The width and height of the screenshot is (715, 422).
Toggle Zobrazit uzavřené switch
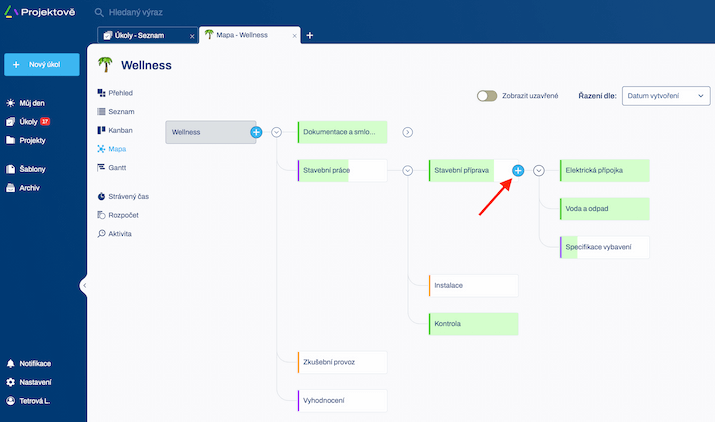(x=487, y=96)
